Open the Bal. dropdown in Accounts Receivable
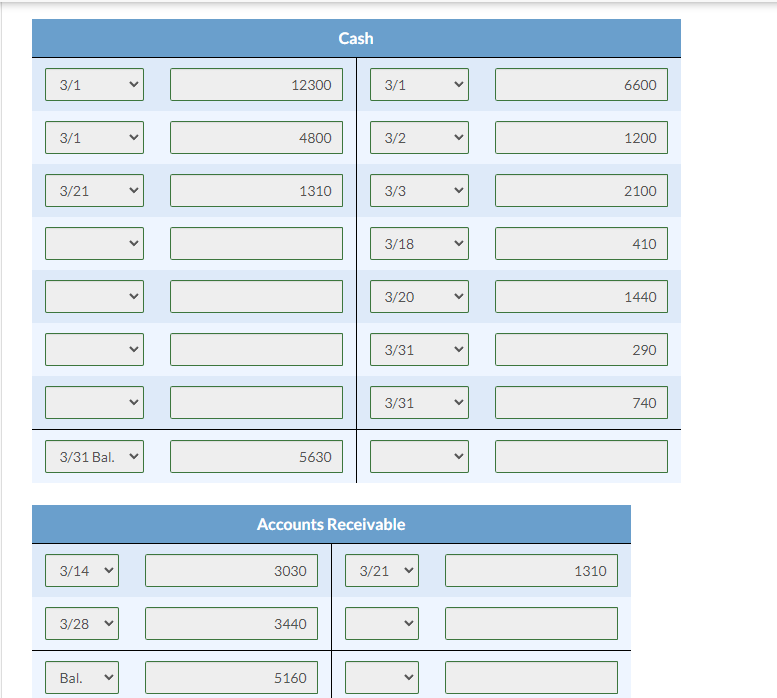 82,678
